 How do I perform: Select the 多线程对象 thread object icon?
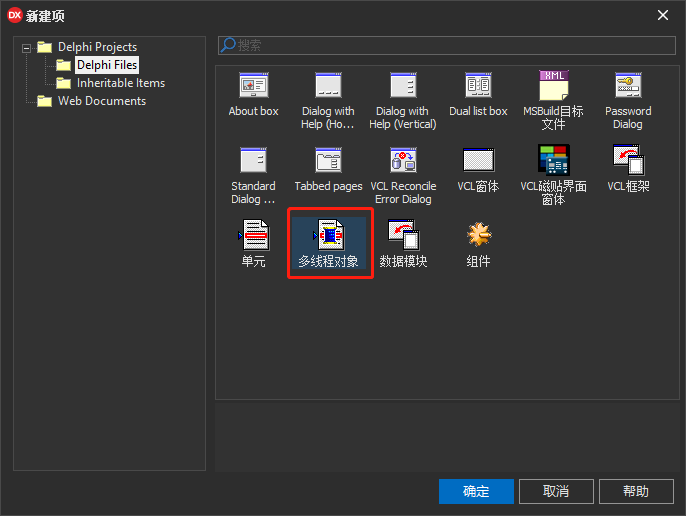point(329,235)
